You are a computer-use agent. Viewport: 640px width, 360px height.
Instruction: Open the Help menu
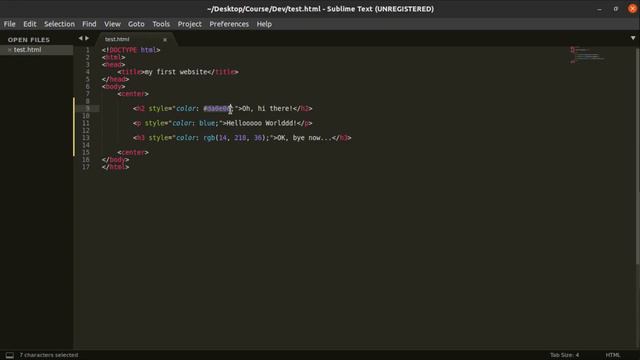(264, 24)
